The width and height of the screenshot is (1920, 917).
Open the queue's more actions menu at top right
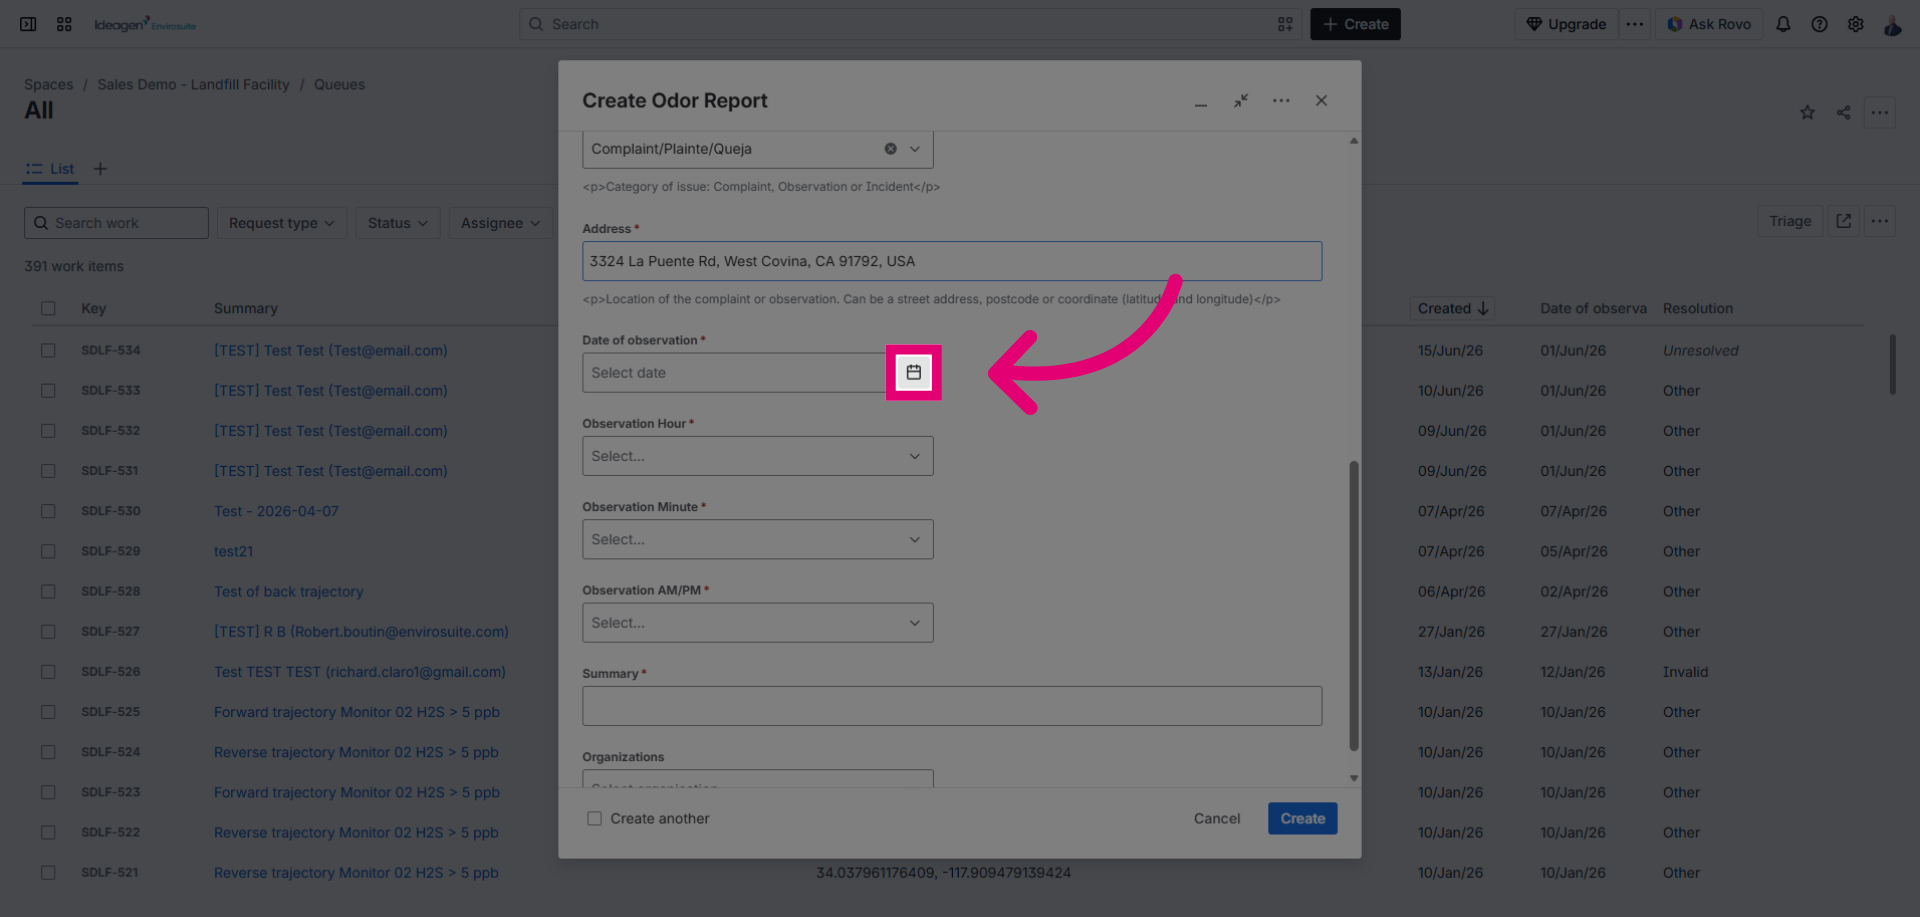point(1880,112)
